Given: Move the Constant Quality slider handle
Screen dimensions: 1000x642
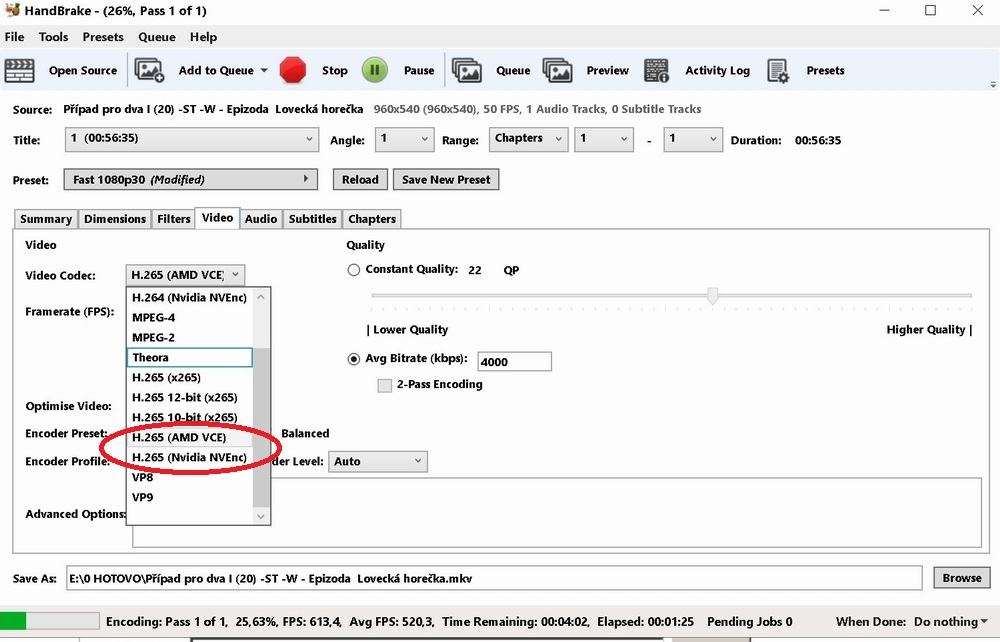Looking at the screenshot, I should tap(713, 295).
